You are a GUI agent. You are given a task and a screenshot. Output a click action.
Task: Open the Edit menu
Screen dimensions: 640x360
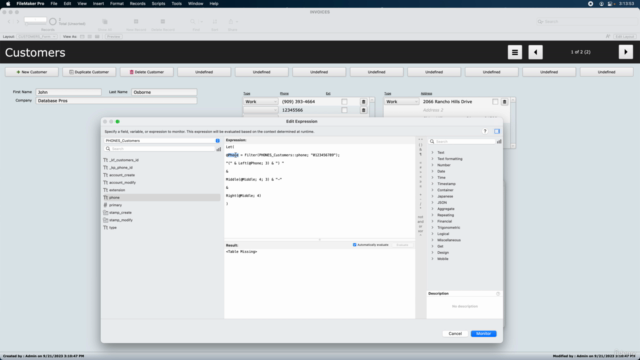pyautogui.click(x=67, y=4)
